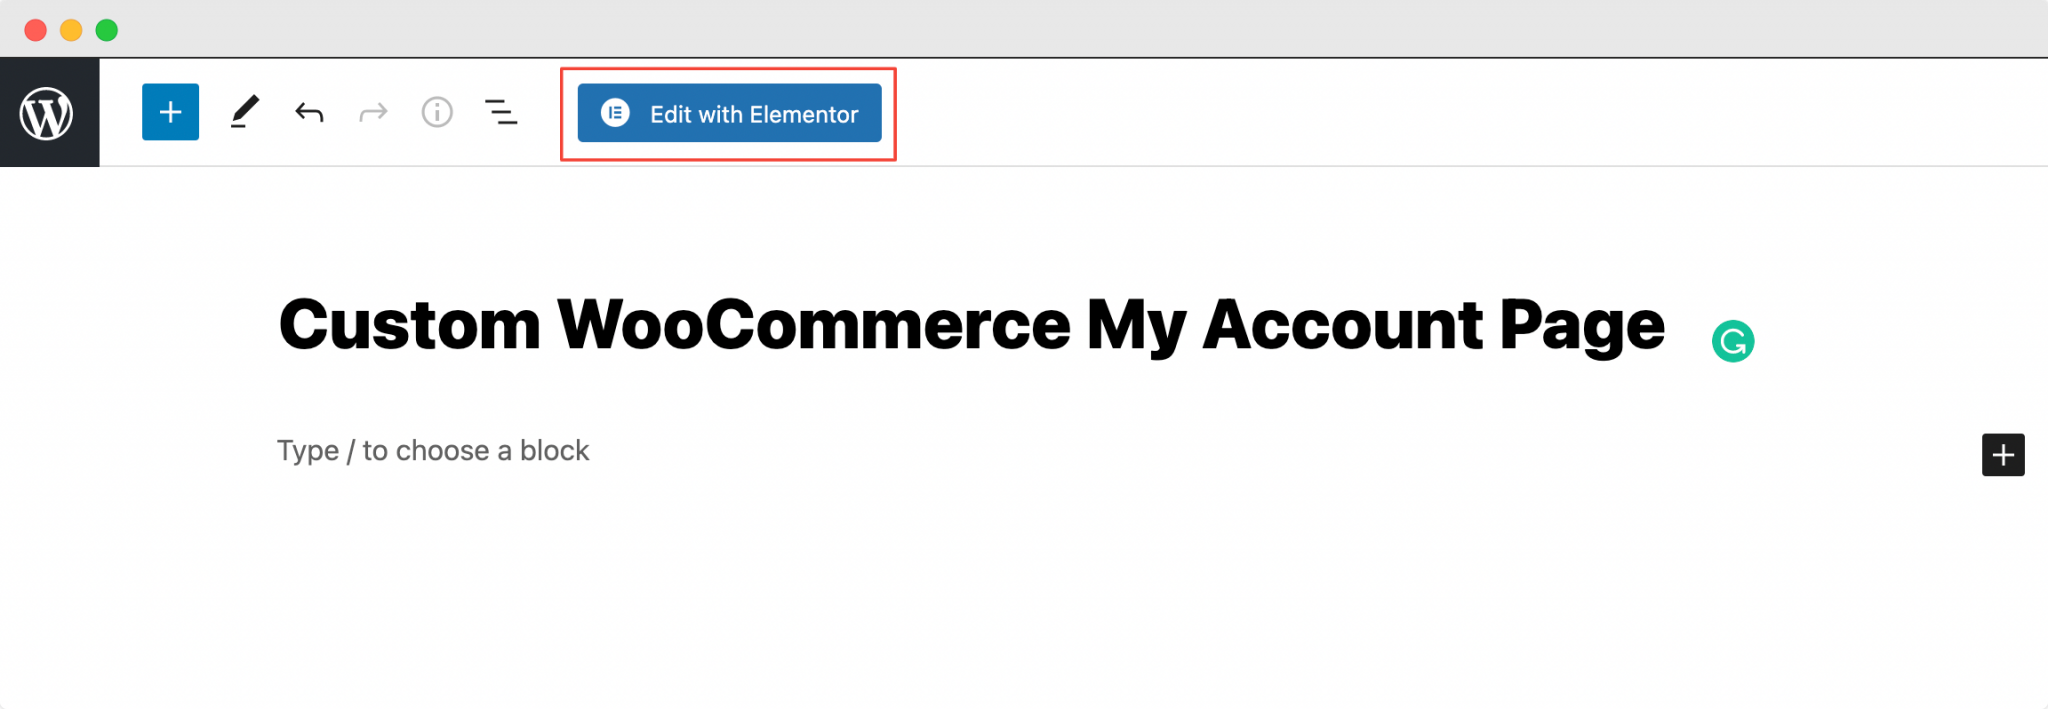Click the yellow minimize window control

point(70,31)
